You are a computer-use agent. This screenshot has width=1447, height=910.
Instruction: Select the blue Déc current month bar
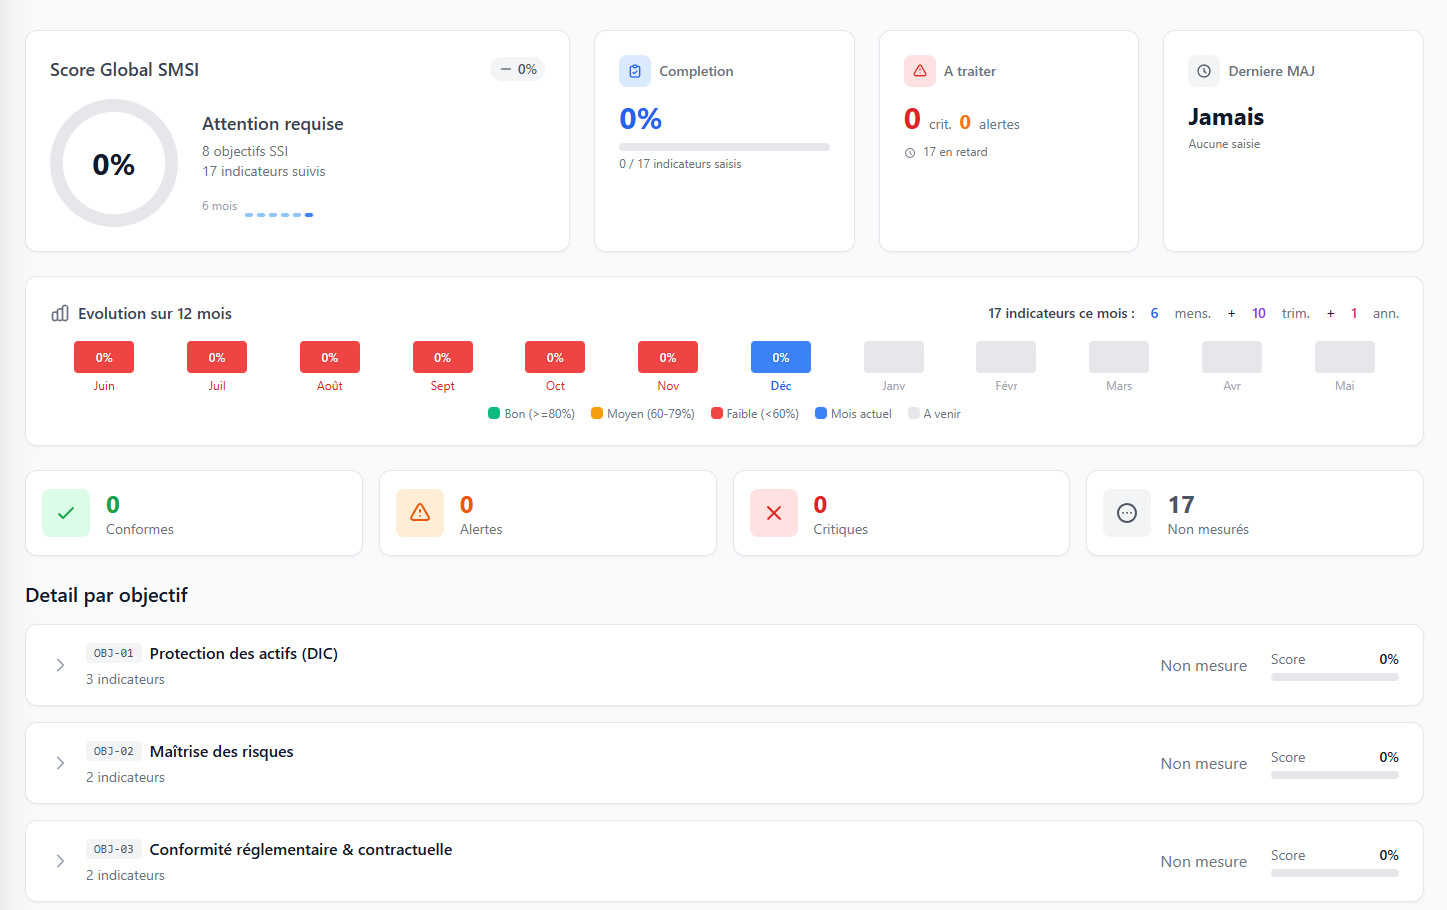pos(781,357)
